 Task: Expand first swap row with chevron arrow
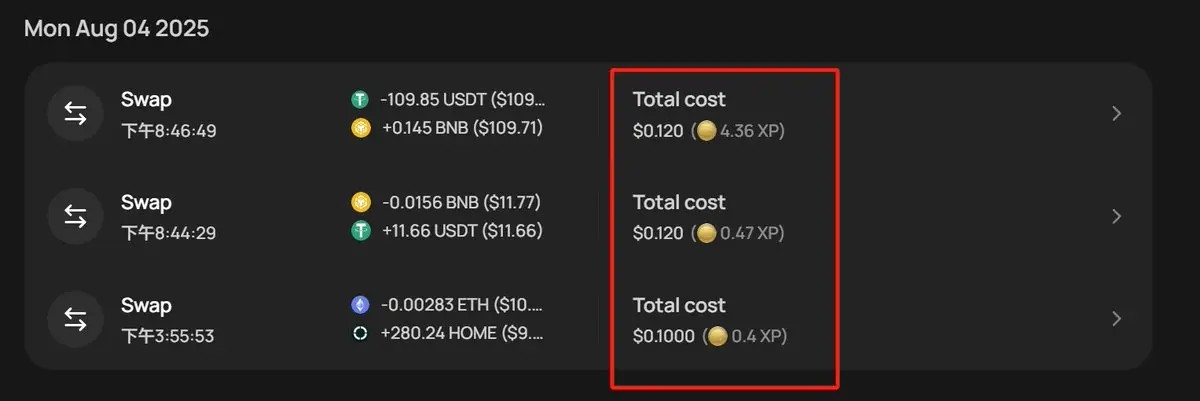[1118, 114]
